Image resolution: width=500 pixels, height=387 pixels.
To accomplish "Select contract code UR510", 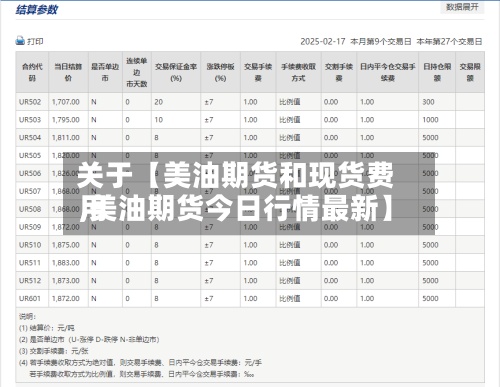I will point(30,245).
